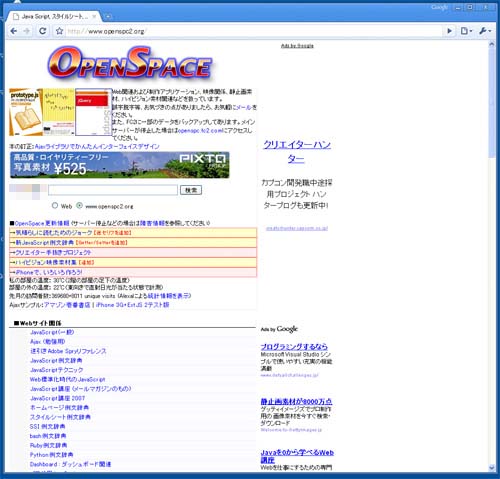Open the ハイビジョン映像素材集 link
The image size is (500, 479).
pyautogui.click(x=46, y=262)
